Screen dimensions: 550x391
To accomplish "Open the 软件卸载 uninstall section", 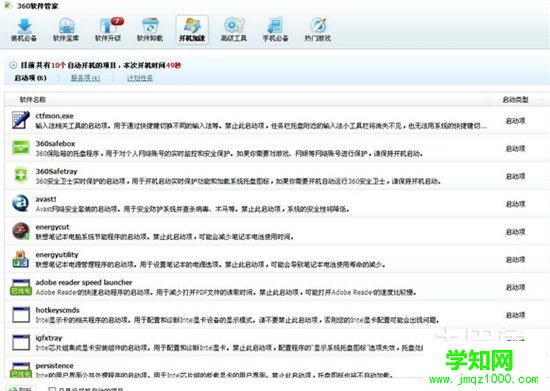I will (x=150, y=31).
